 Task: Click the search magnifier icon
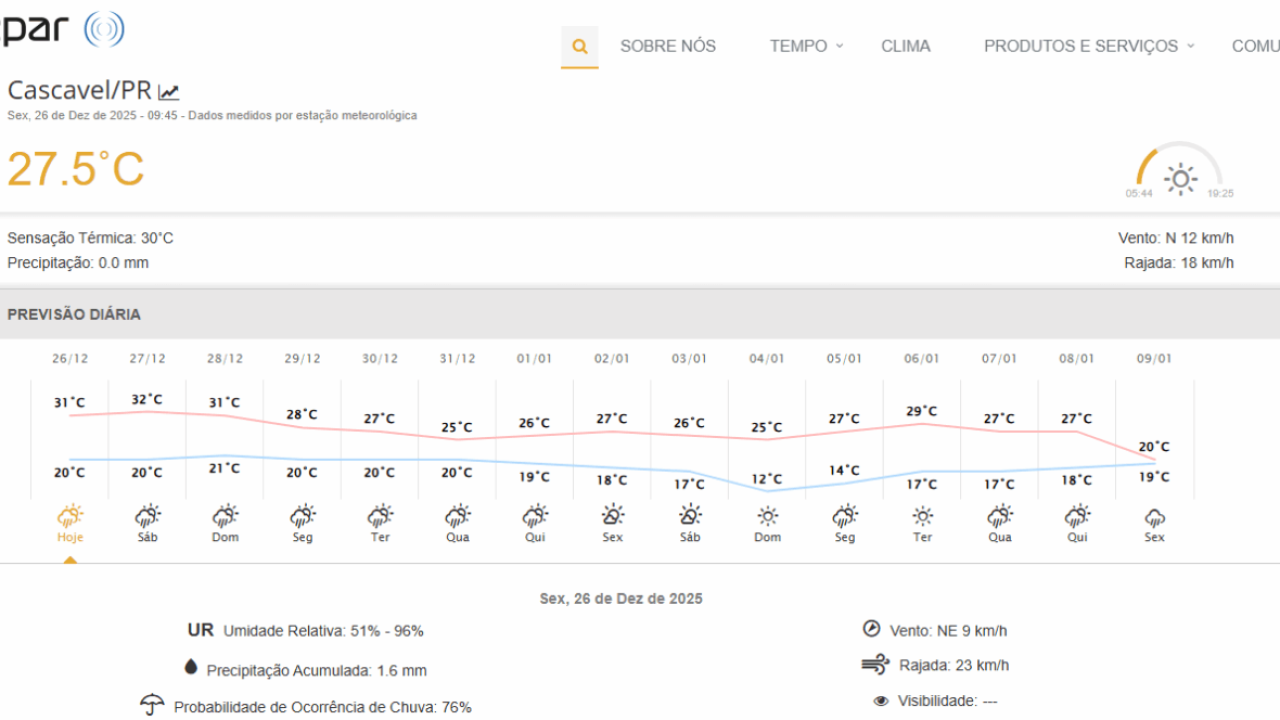579,46
